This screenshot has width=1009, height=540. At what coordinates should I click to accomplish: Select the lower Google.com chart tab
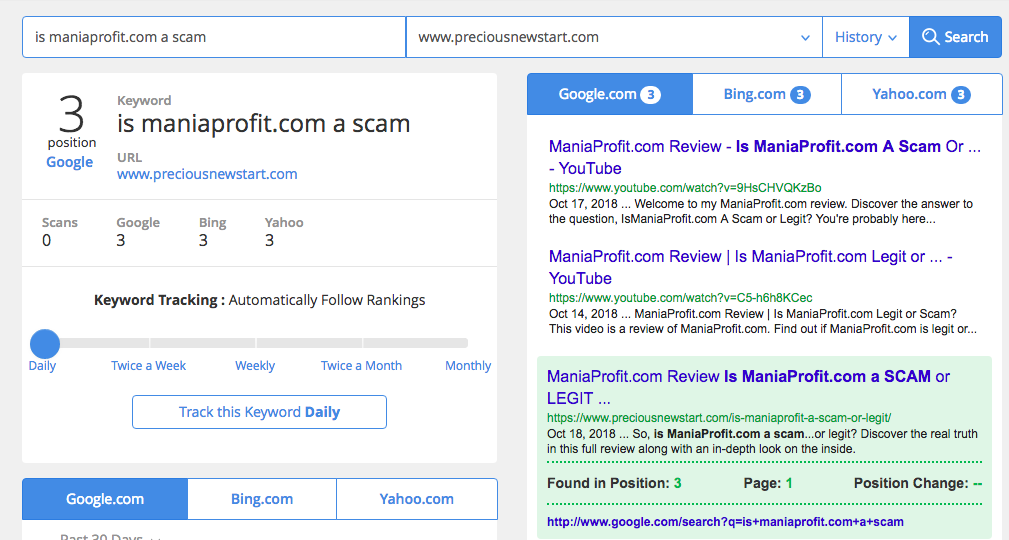click(x=105, y=499)
